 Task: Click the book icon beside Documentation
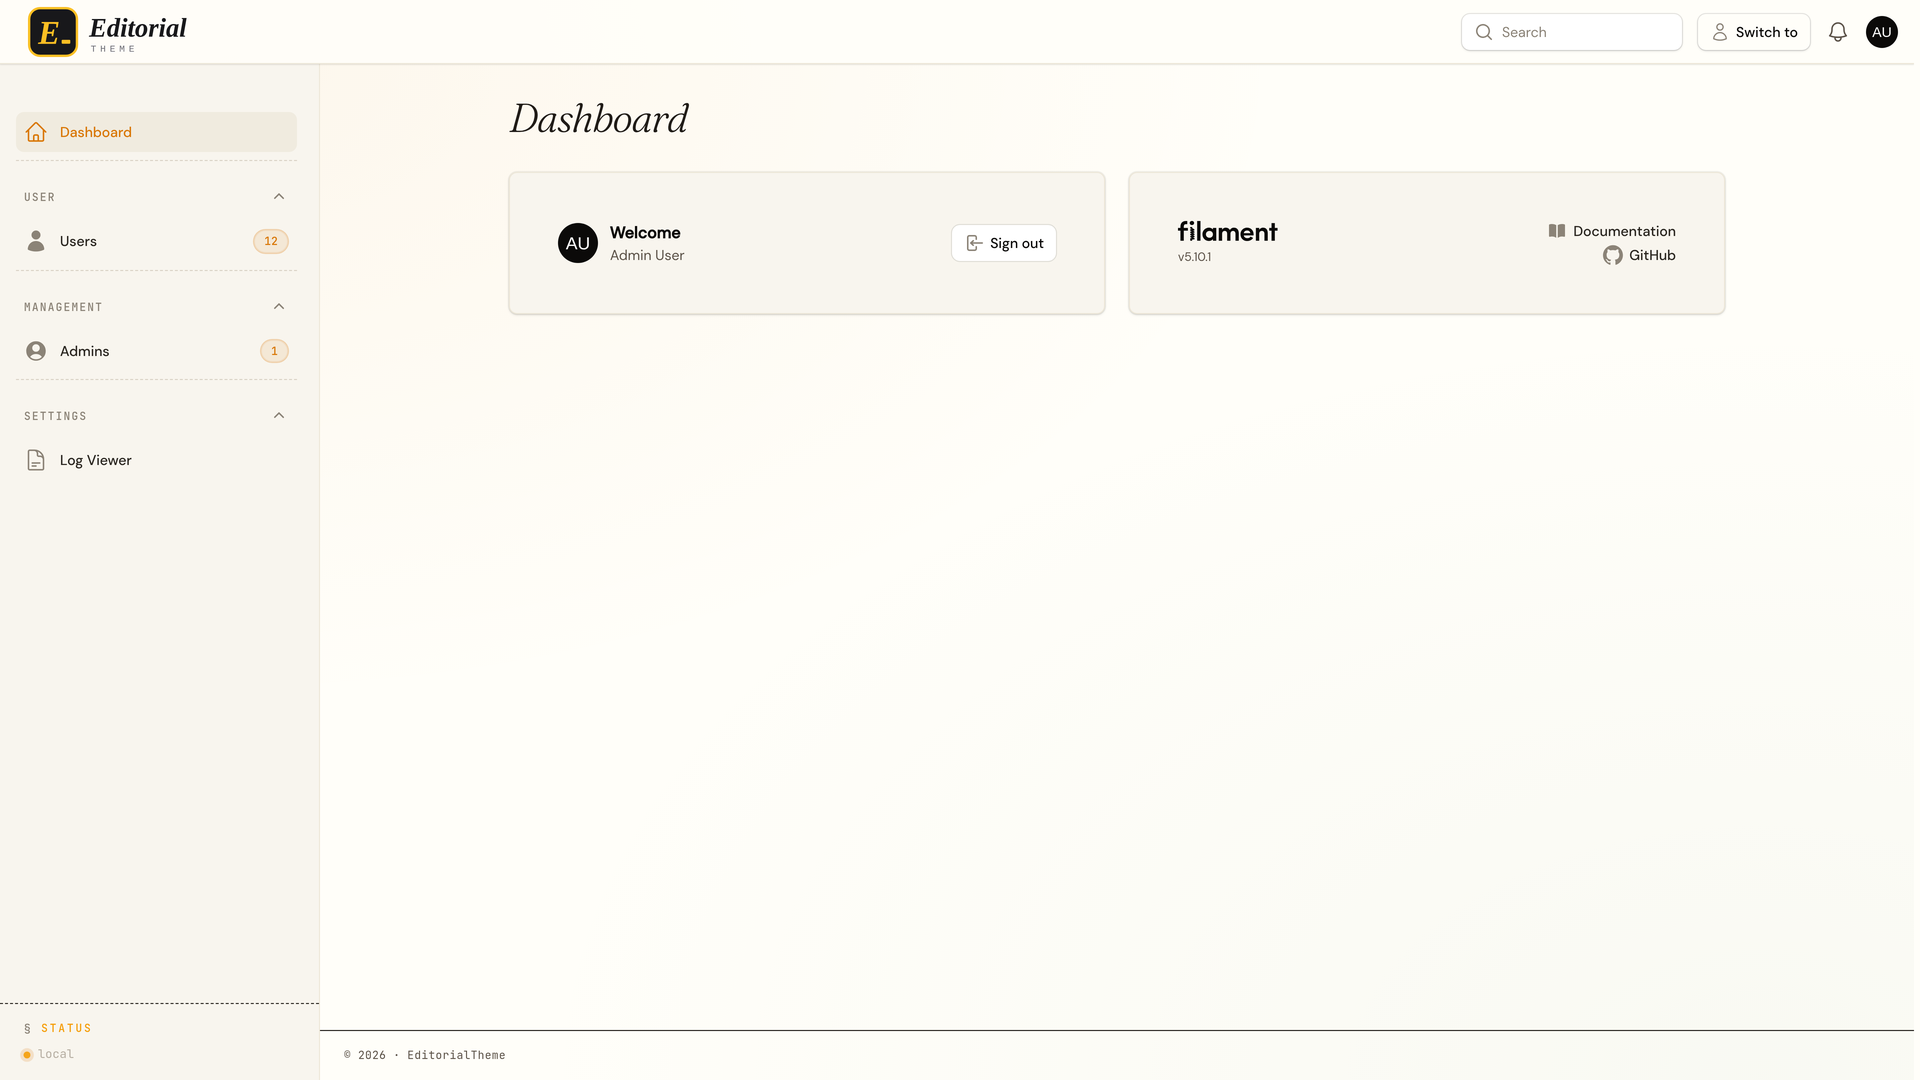pyautogui.click(x=1557, y=231)
